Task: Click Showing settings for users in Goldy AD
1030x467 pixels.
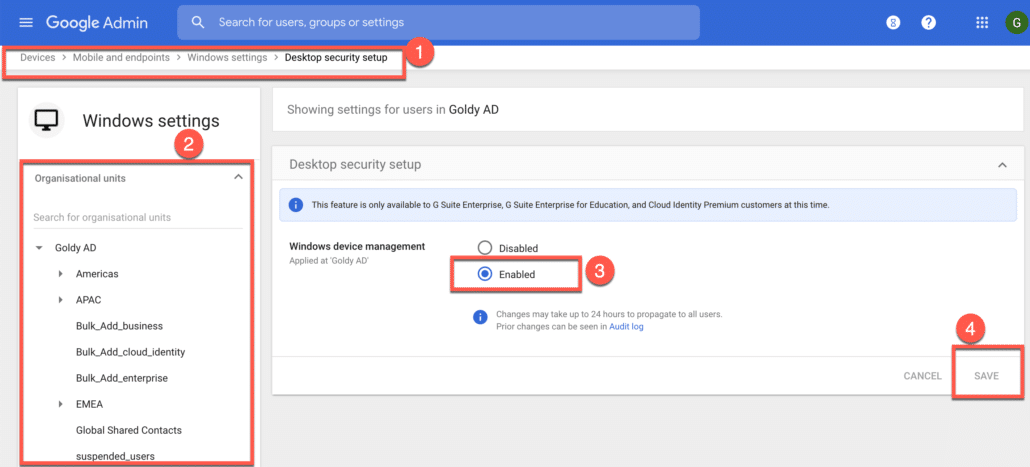Action: pyautogui.click(x=393, y=110)
